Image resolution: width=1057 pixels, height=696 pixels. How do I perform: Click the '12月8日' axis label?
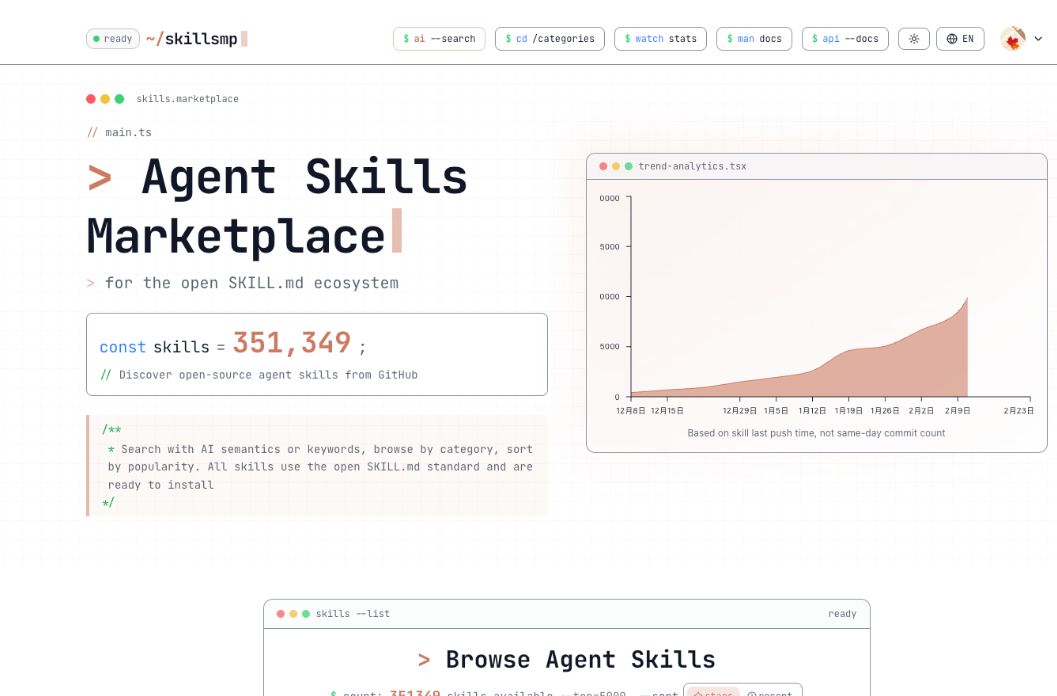(x=630, y=411)
